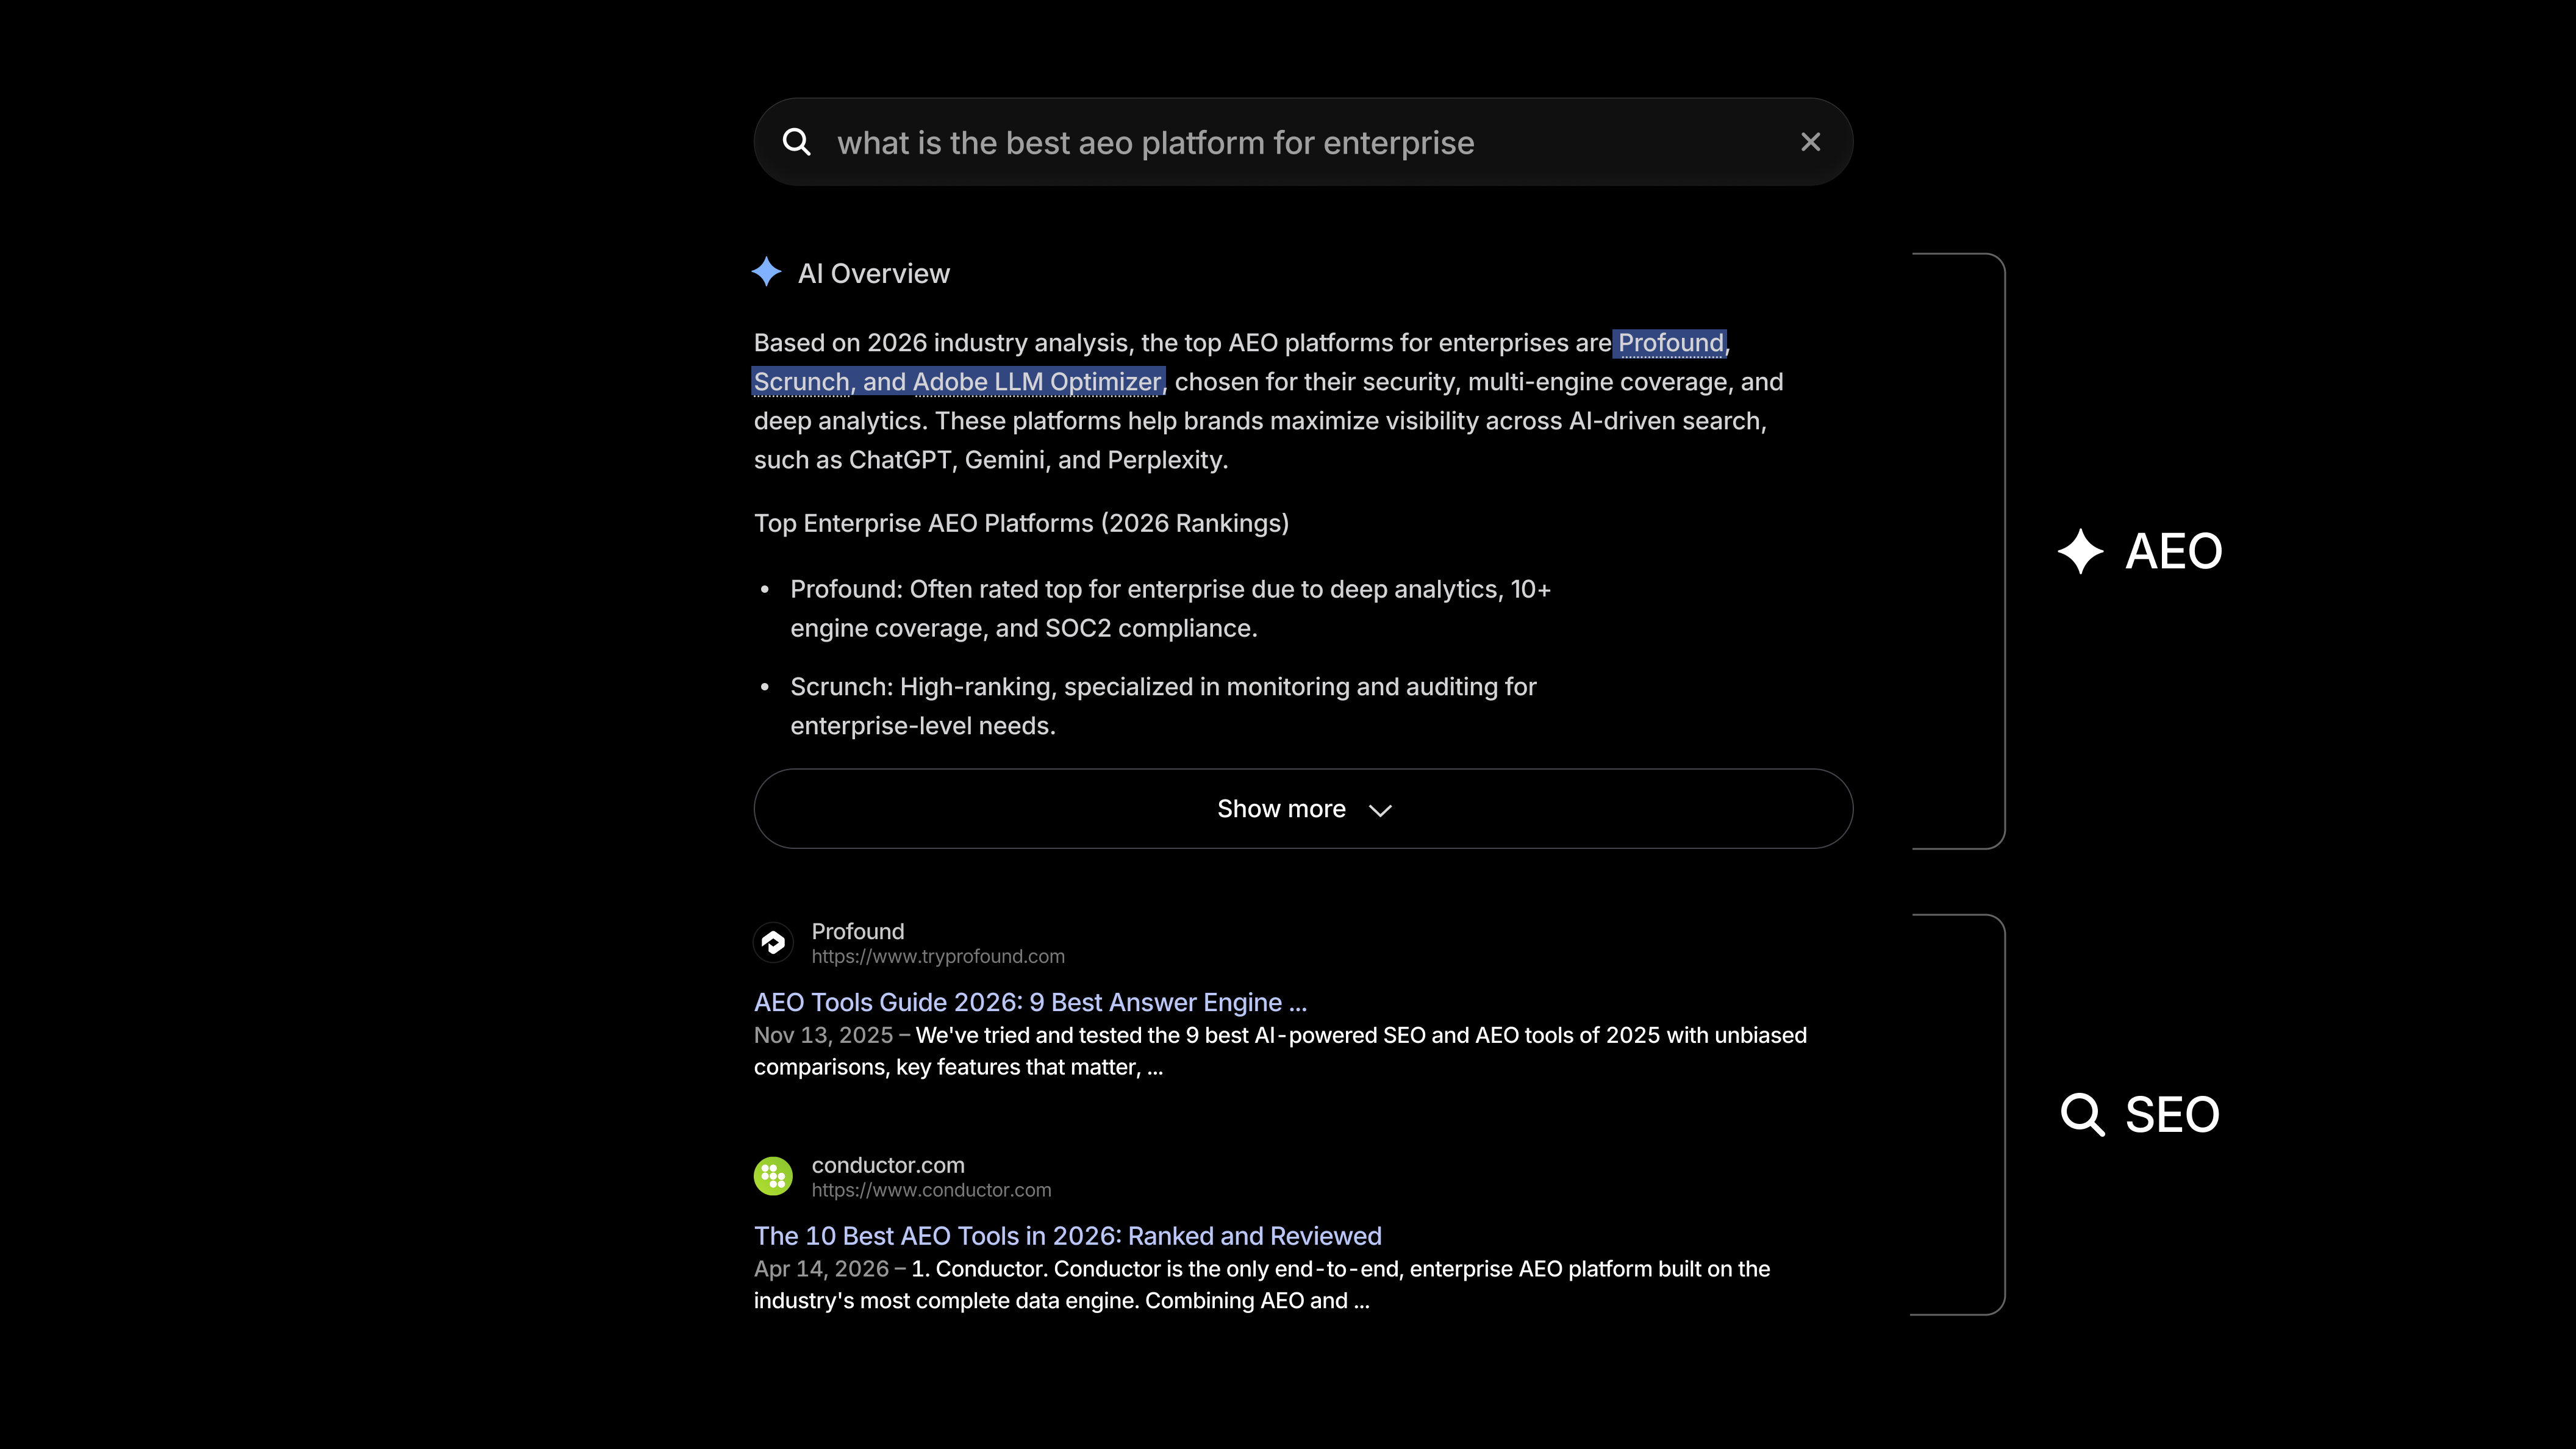Image resolution: width=2576 pixels, height=1449 pixels.
Task: Click the Apr 14, 2026 result snippet
Action: click(1262, 1285)
